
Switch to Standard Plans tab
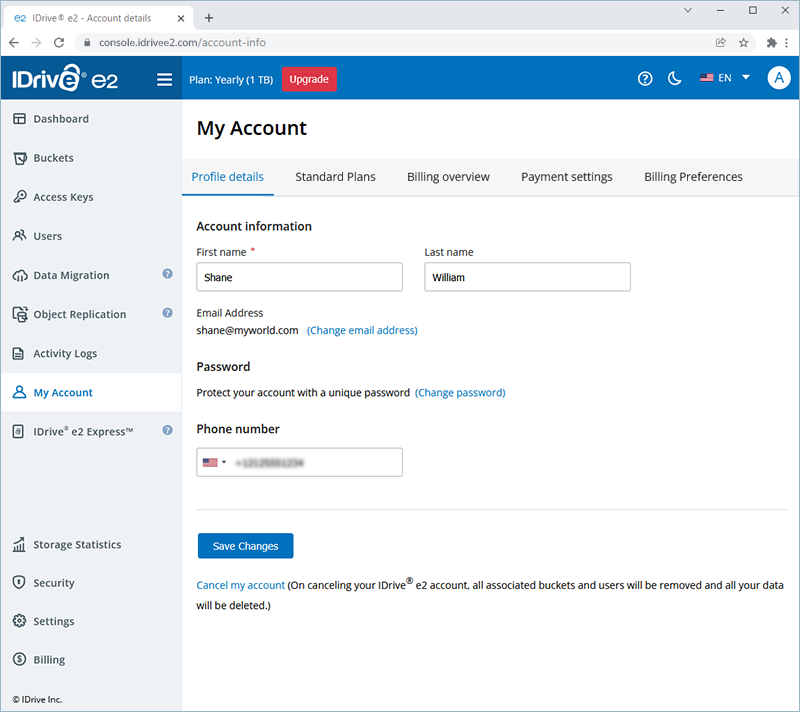tap(335, 176)
